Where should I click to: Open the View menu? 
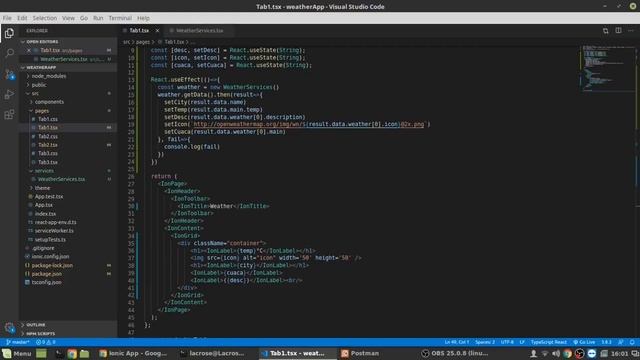(x=68, y=18)
